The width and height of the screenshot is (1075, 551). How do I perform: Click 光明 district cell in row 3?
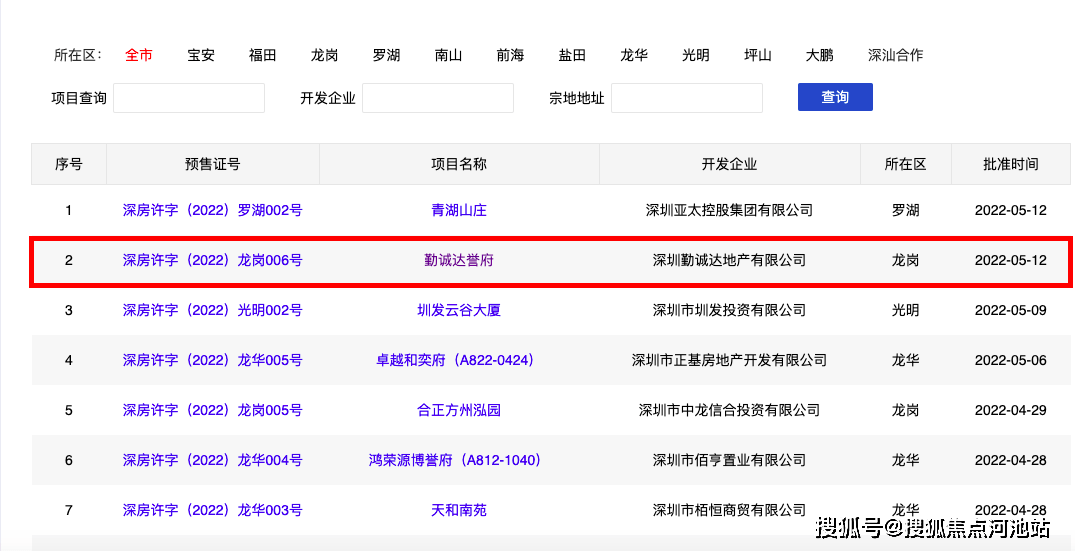(906, 310)
